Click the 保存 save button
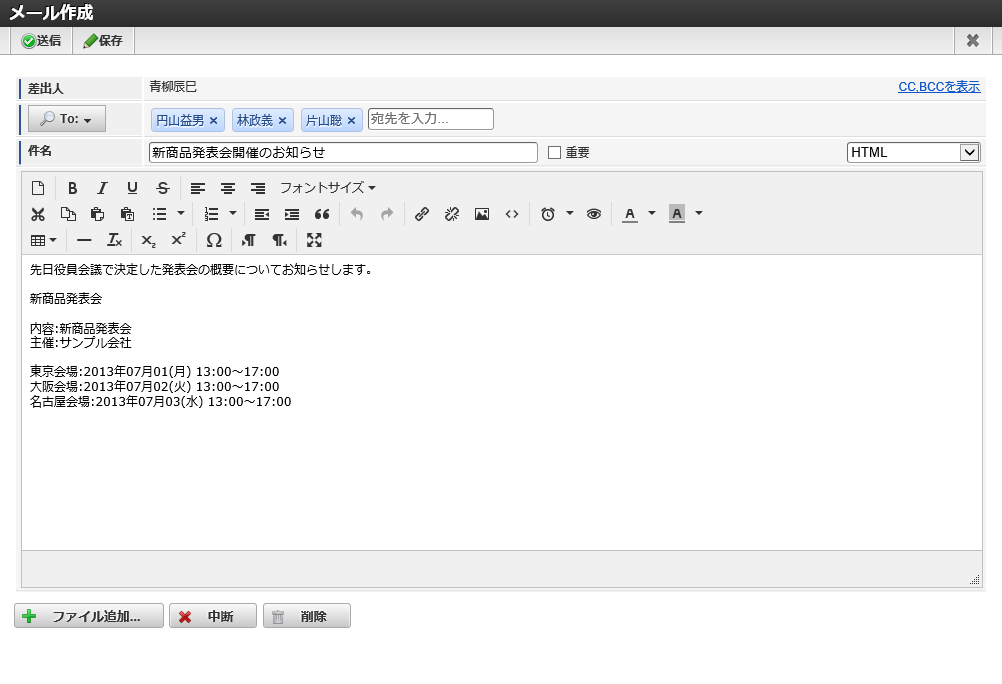This screenshot has height=684, width=1002. tap(103, 41)
